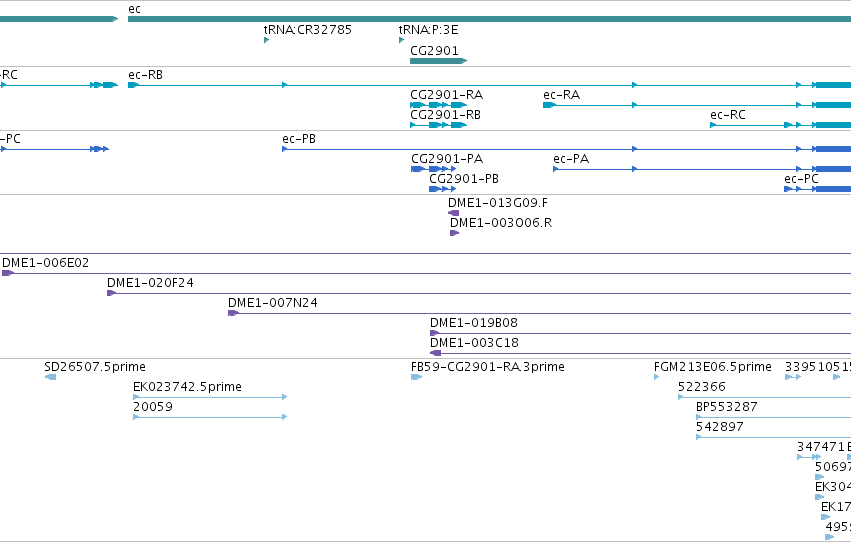Select the CG2901-PB coding segment label
Image resolution: width=851 pixels, height=542 pixels.
(x=464, y=179)
